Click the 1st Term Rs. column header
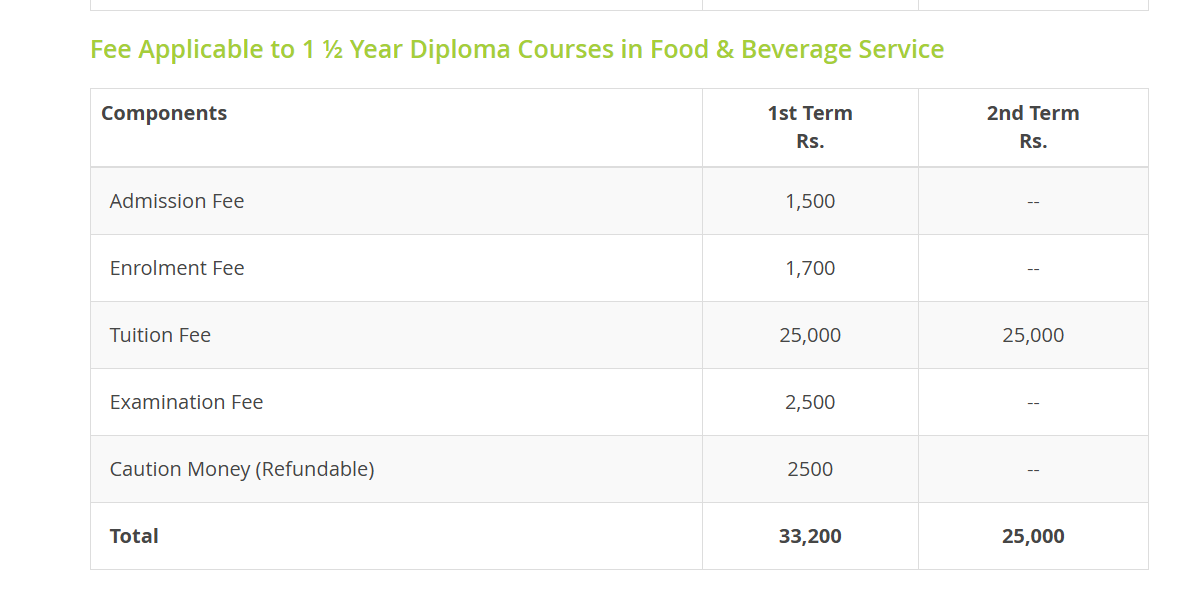 (x=810, y=128)
